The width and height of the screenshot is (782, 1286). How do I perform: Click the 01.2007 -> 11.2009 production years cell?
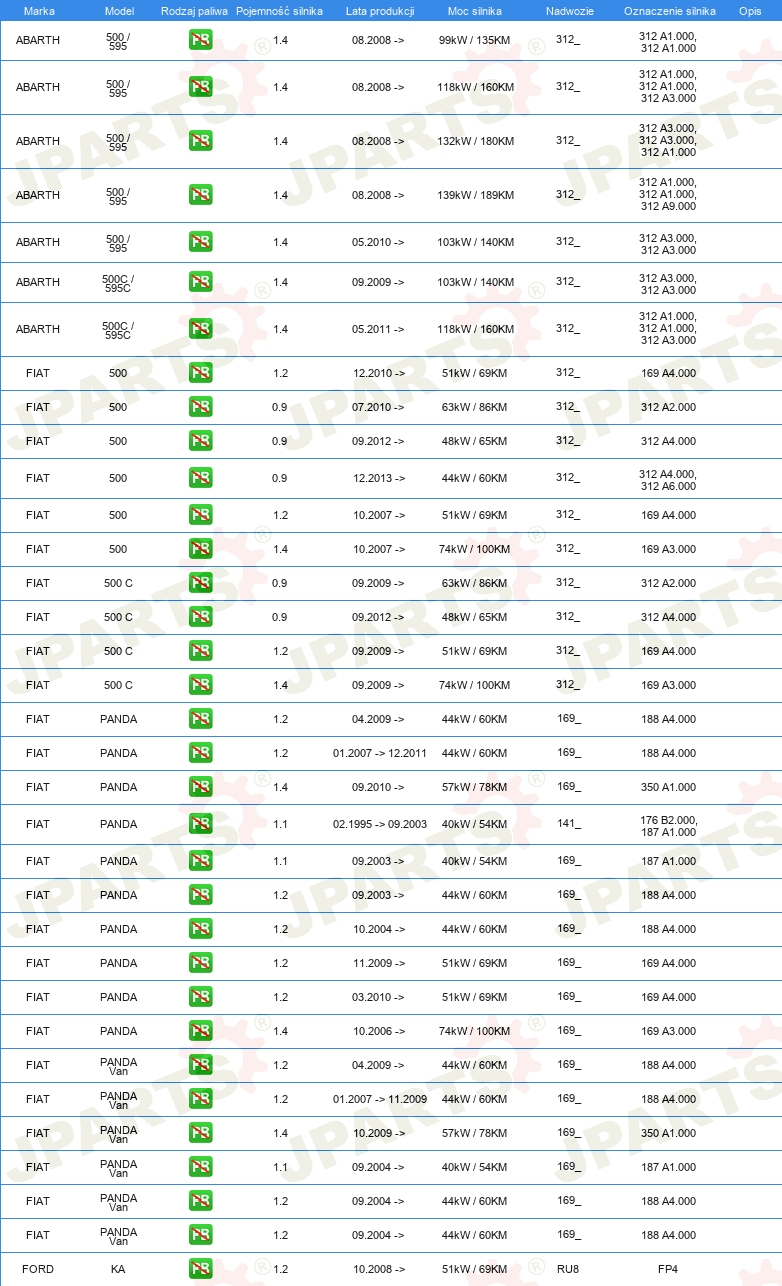click(x=380, y=1099)
